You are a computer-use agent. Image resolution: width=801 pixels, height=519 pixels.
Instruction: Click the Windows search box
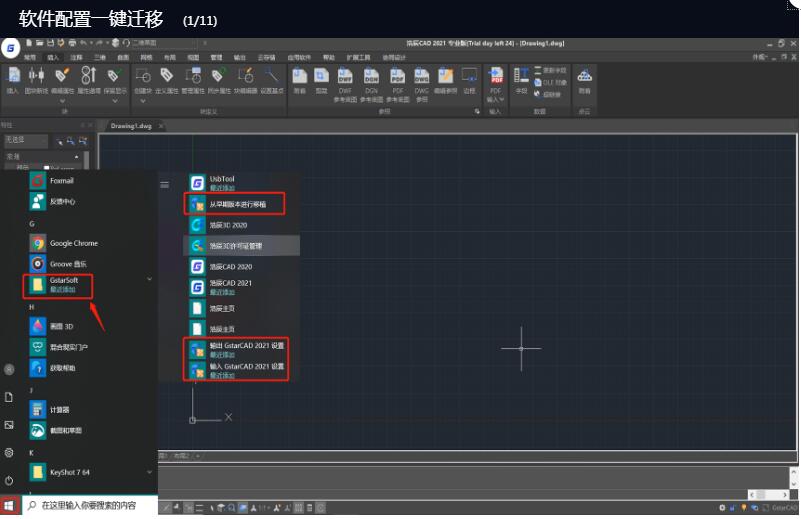(x=90, y=506)
